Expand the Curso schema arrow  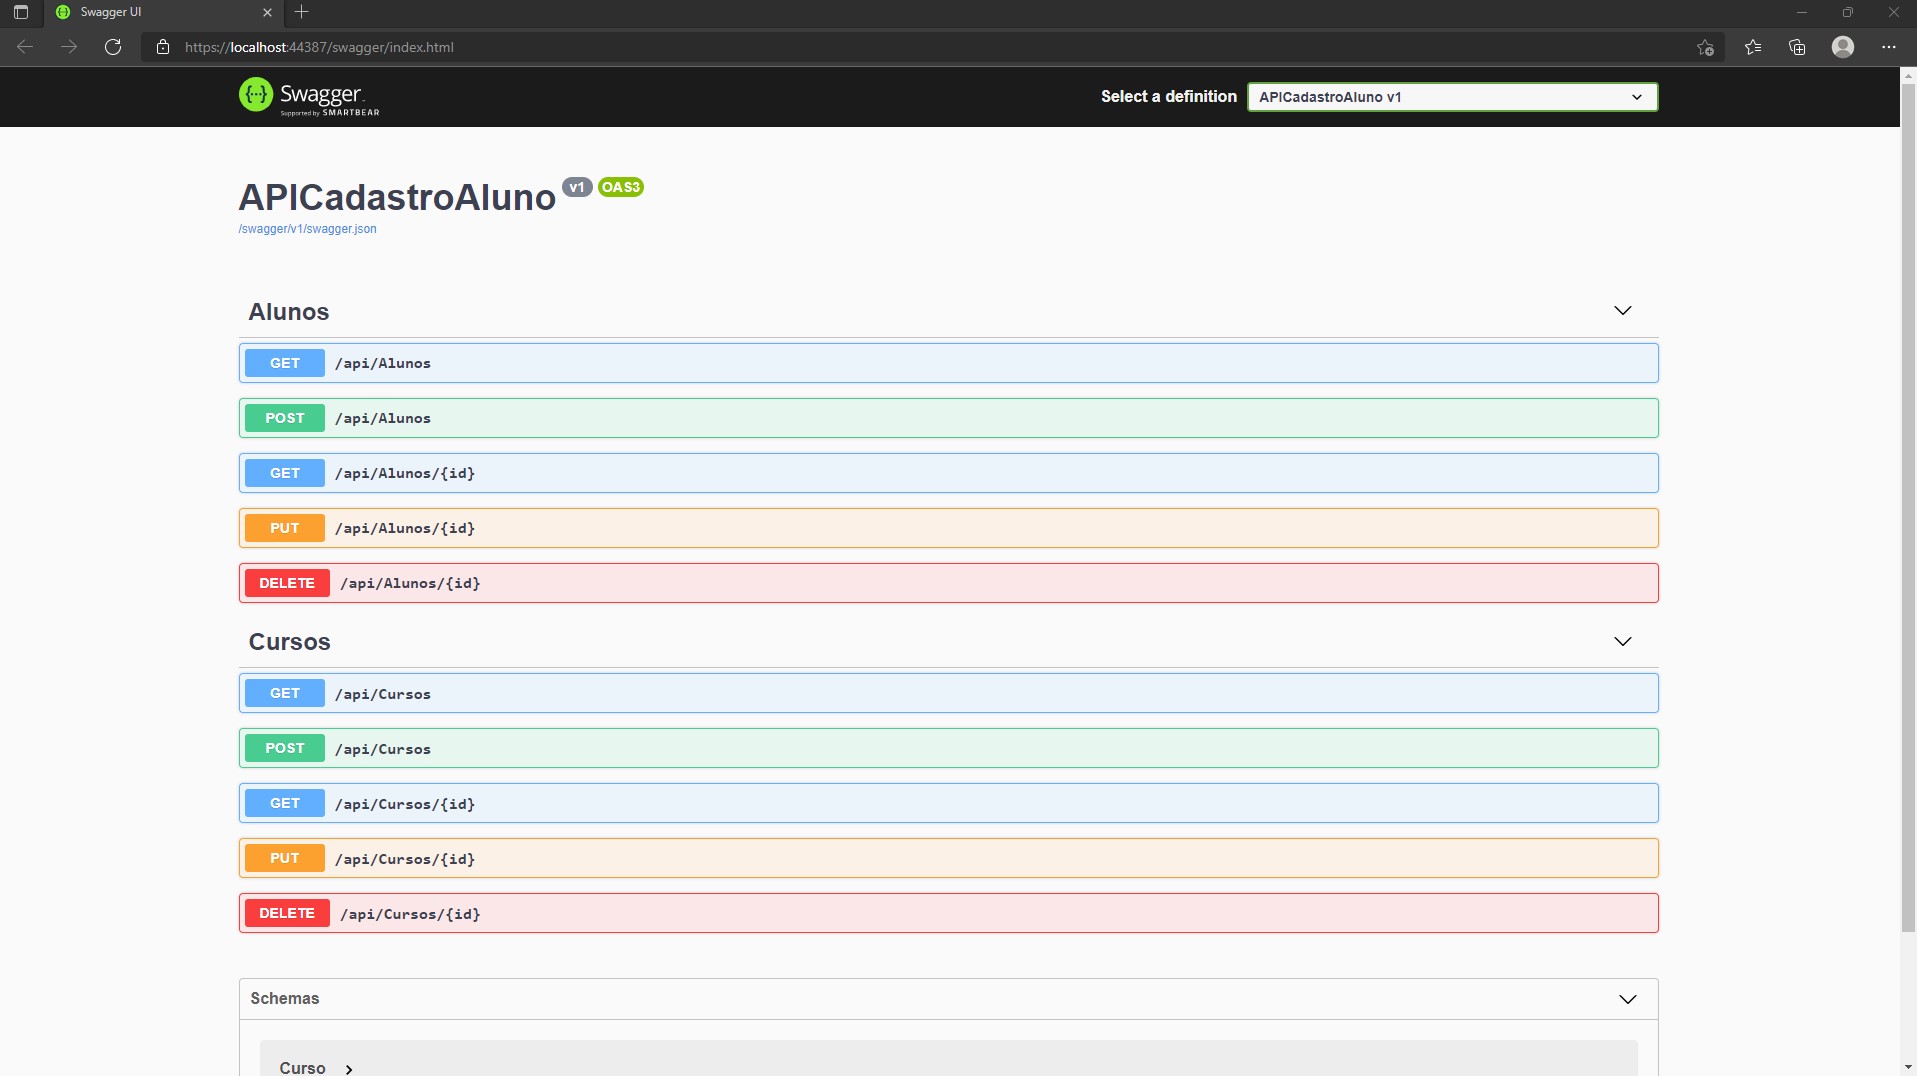click(349, 1069)
